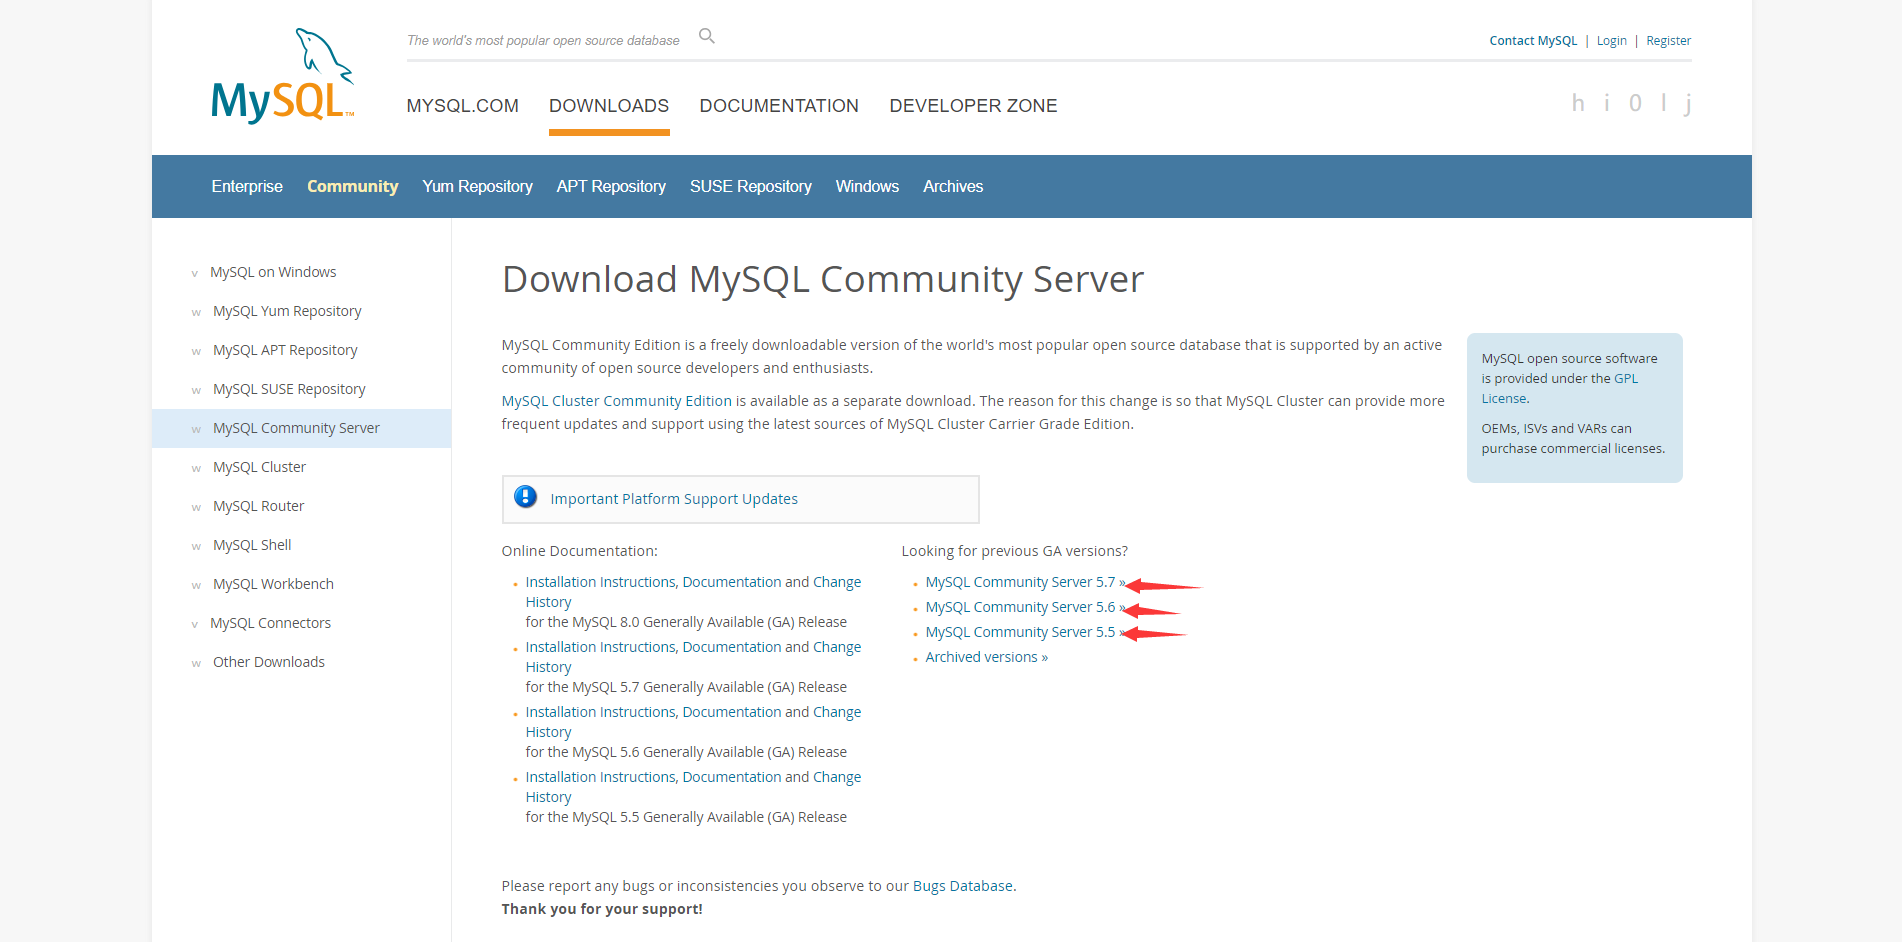The width and height of the screenshot is (1902, 942).
Task: Open the Bugs Database link
Action: pyautogui.click(x=962, y=886)
